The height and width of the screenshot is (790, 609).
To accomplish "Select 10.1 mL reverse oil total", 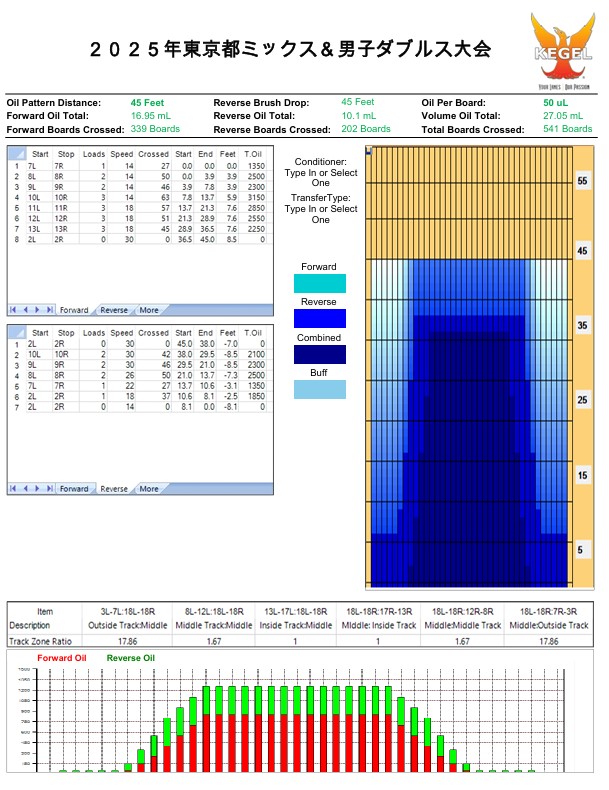I will [359, 116].
